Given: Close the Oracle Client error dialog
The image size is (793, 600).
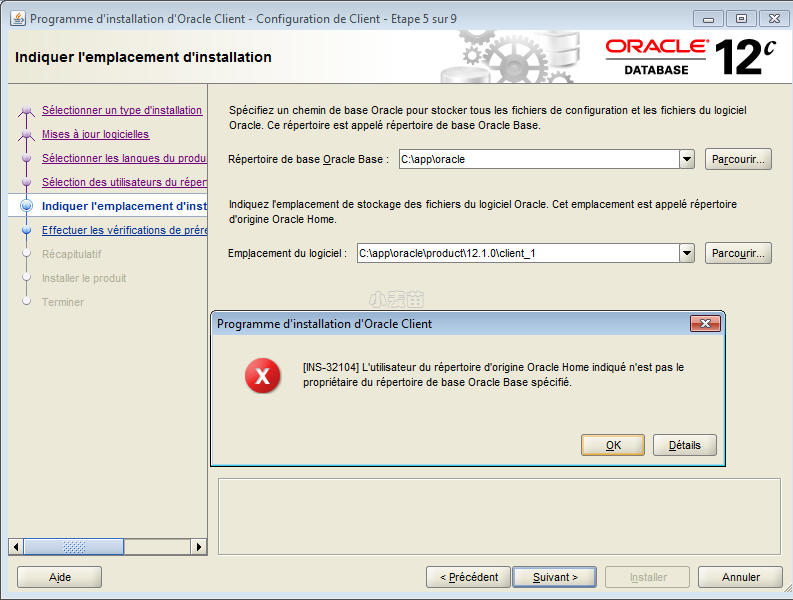Looking at the screenshot, I should (x=705, y=324).
